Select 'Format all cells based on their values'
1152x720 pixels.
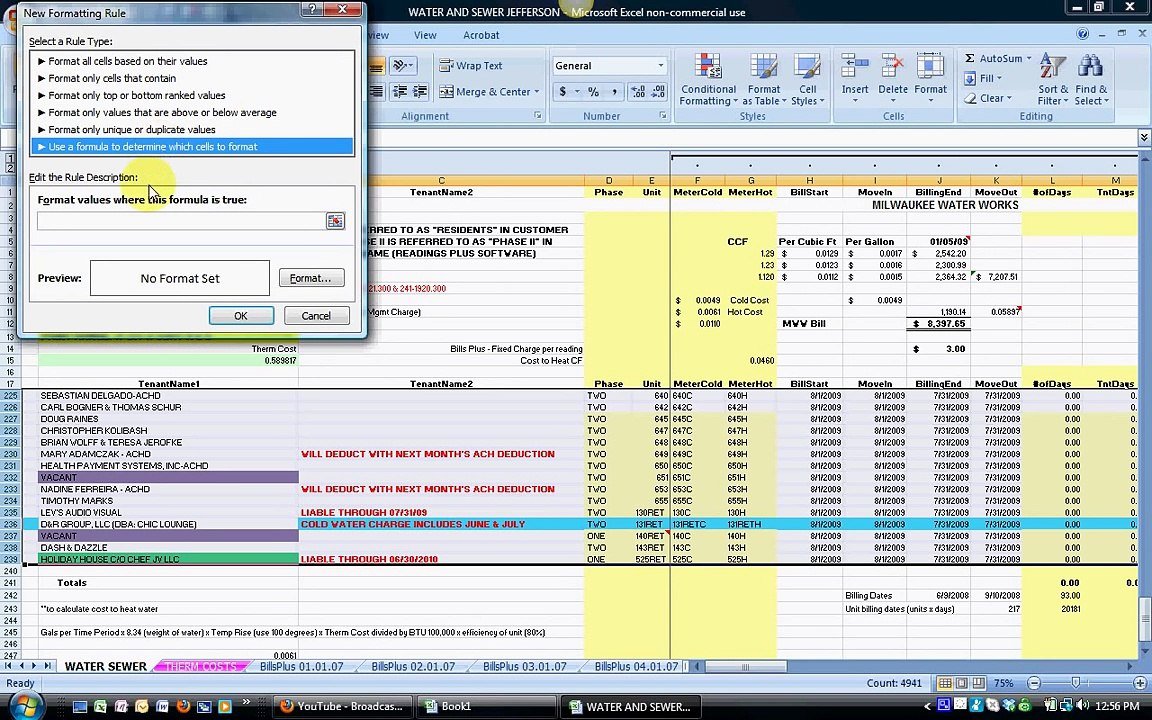click(x=192, y=61)
